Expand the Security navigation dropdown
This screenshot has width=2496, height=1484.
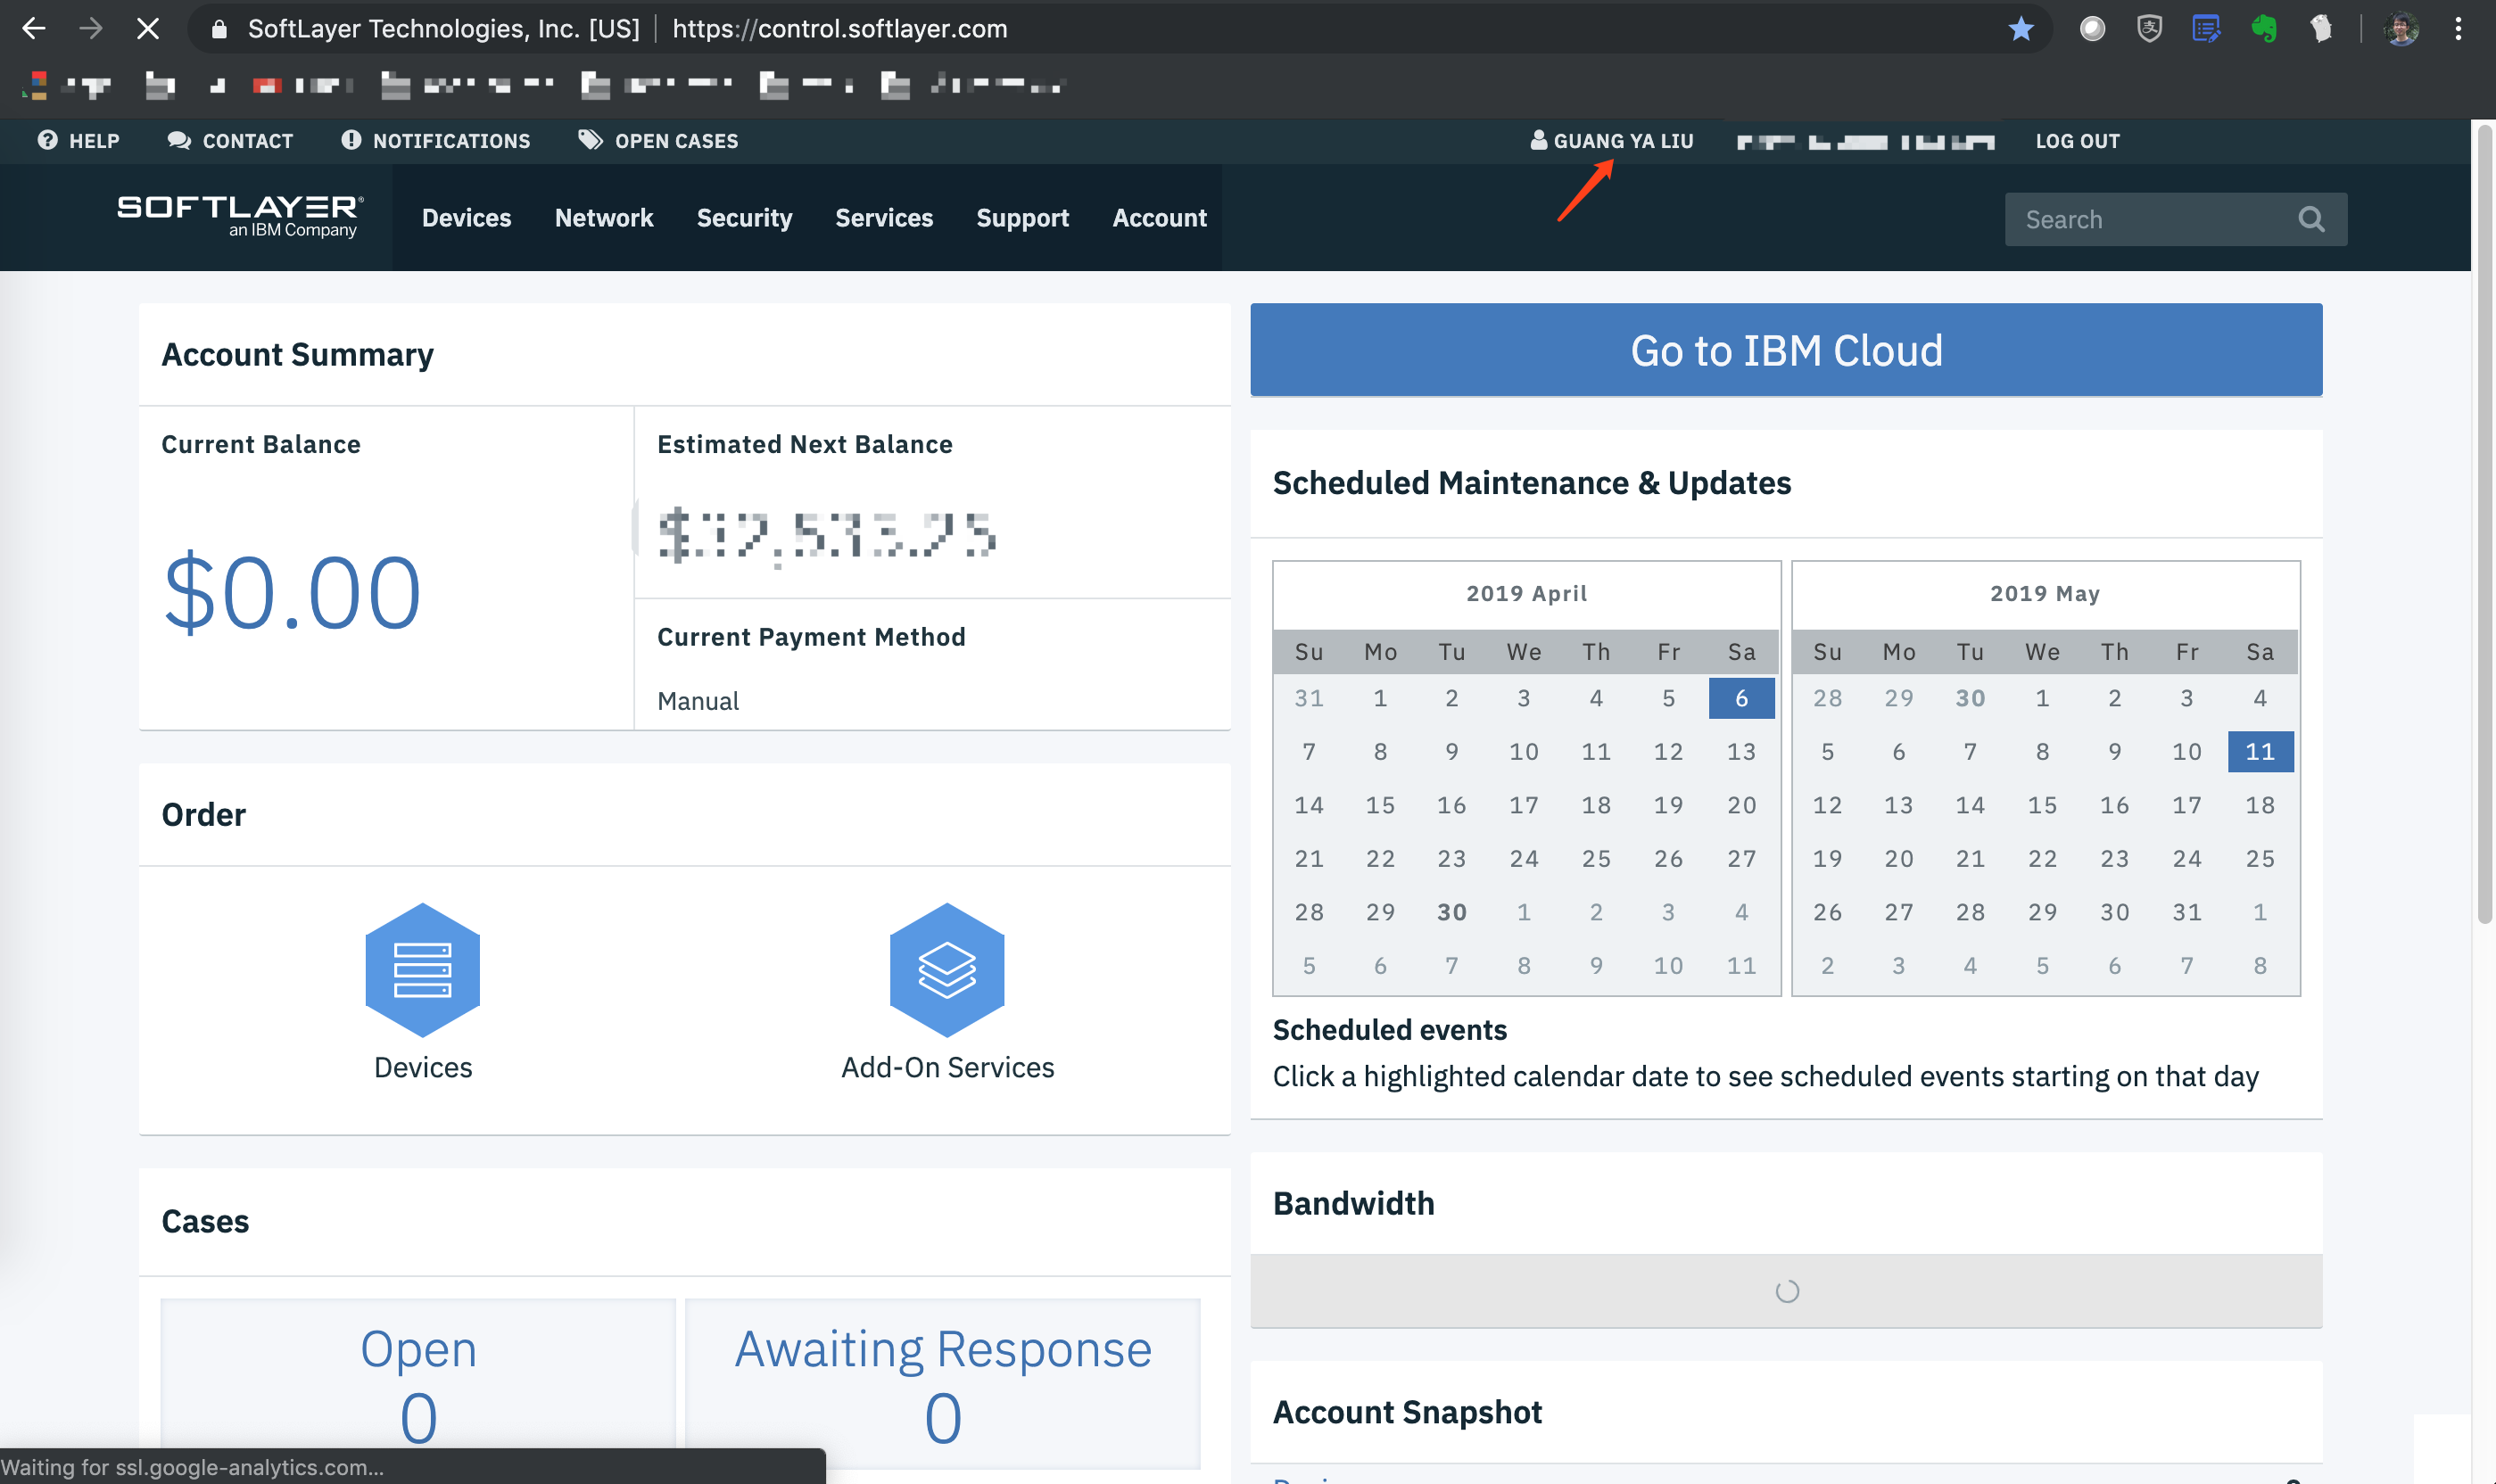click(x=744, y=218)
